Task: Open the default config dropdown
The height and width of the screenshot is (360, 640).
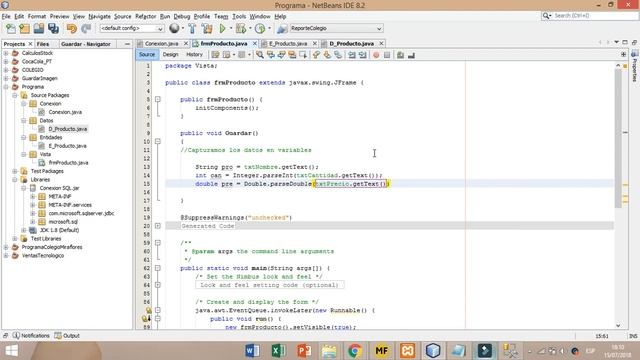Action: 132,29
